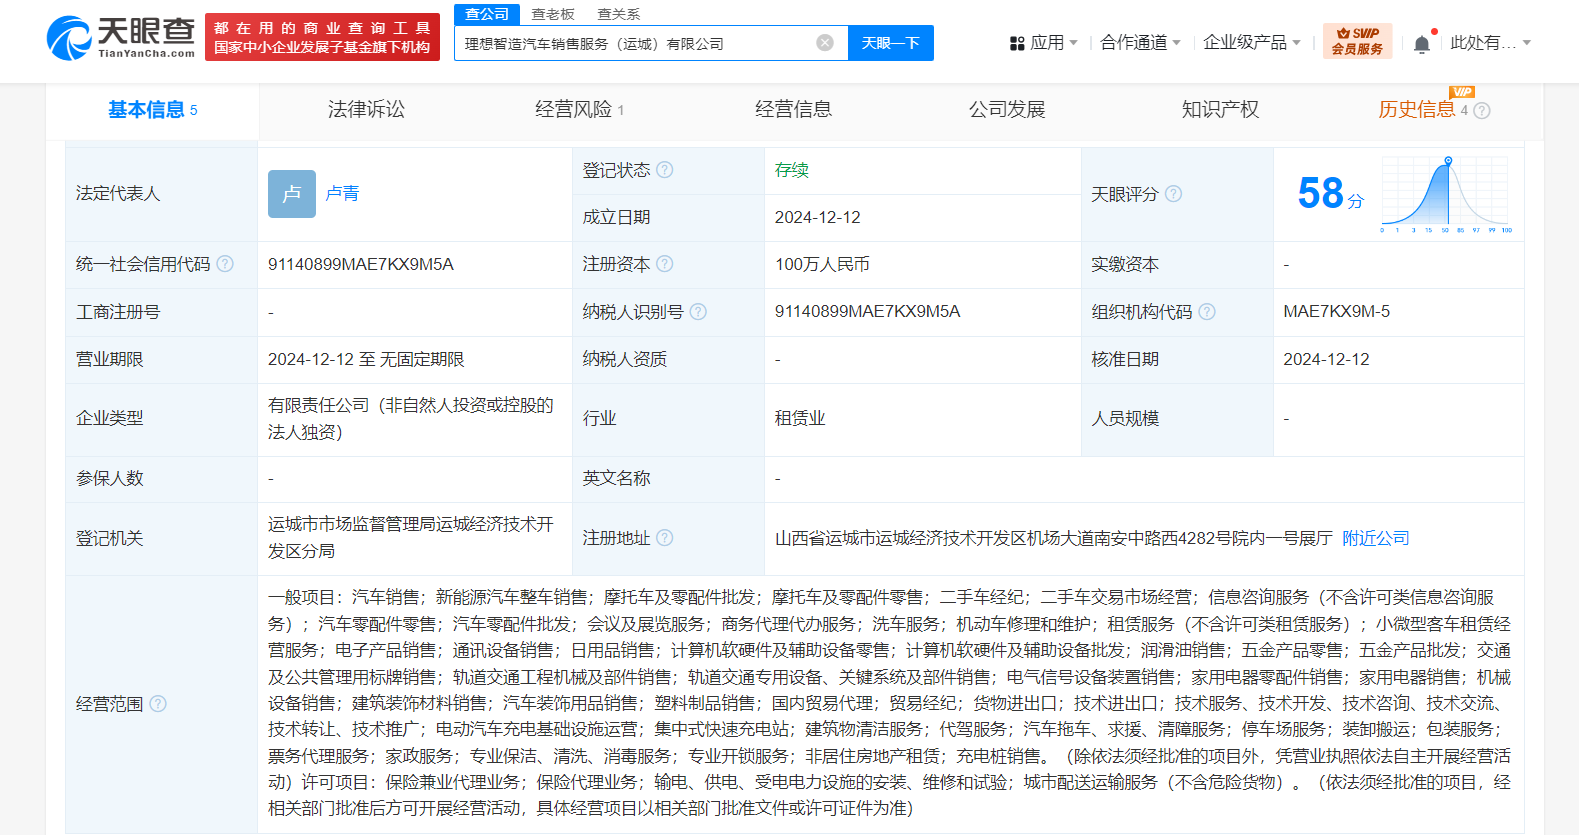This screenshot has width=1579, height=835.
Task: Open the 附近公司 link
Action: pos(1375,538)
